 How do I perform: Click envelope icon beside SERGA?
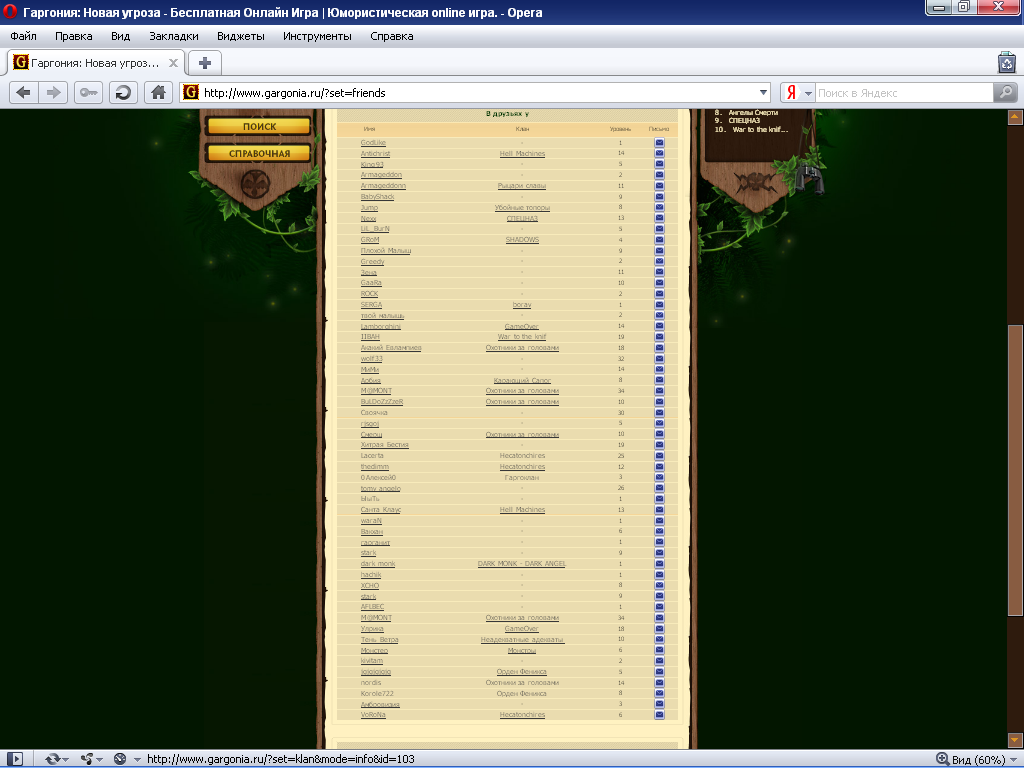pyautogui.click(x=659, y=304)
